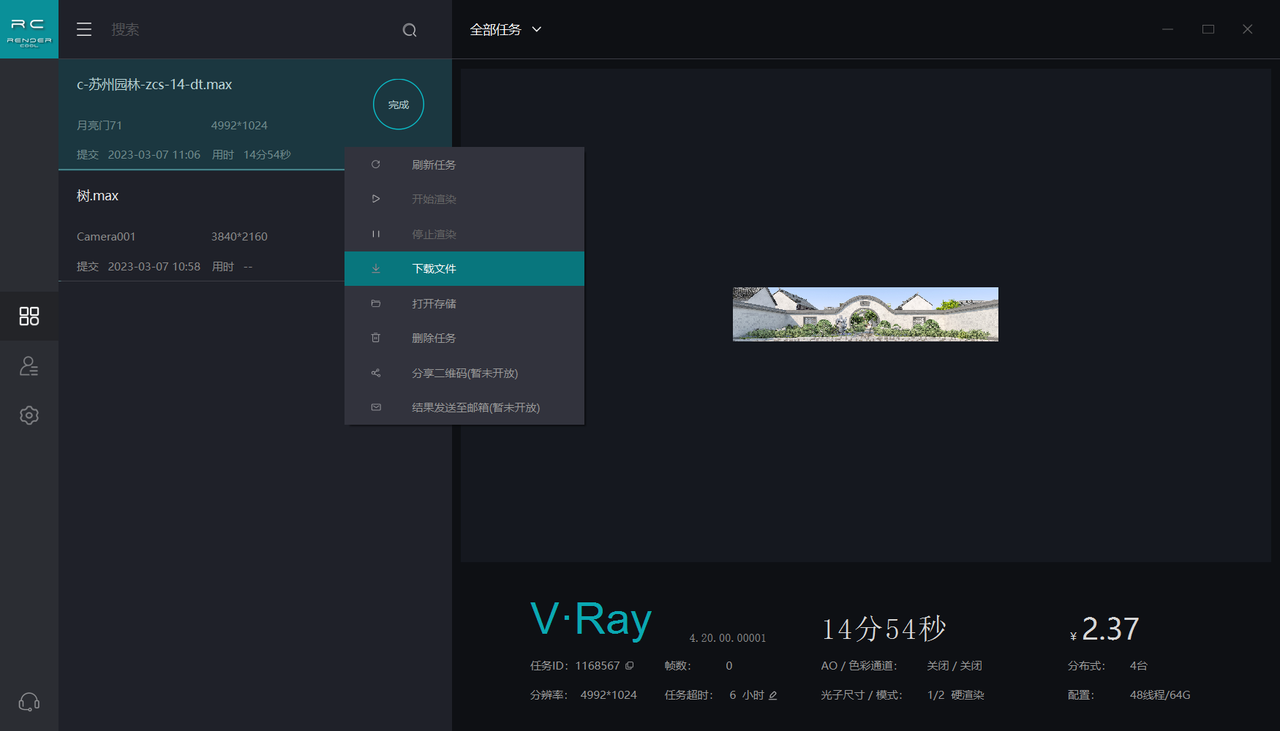The height and width of the screenshot is (731, 1280).
Task: Copy task ID 1168567 icon
Action: pyautogui.click(x=629, y=666)
